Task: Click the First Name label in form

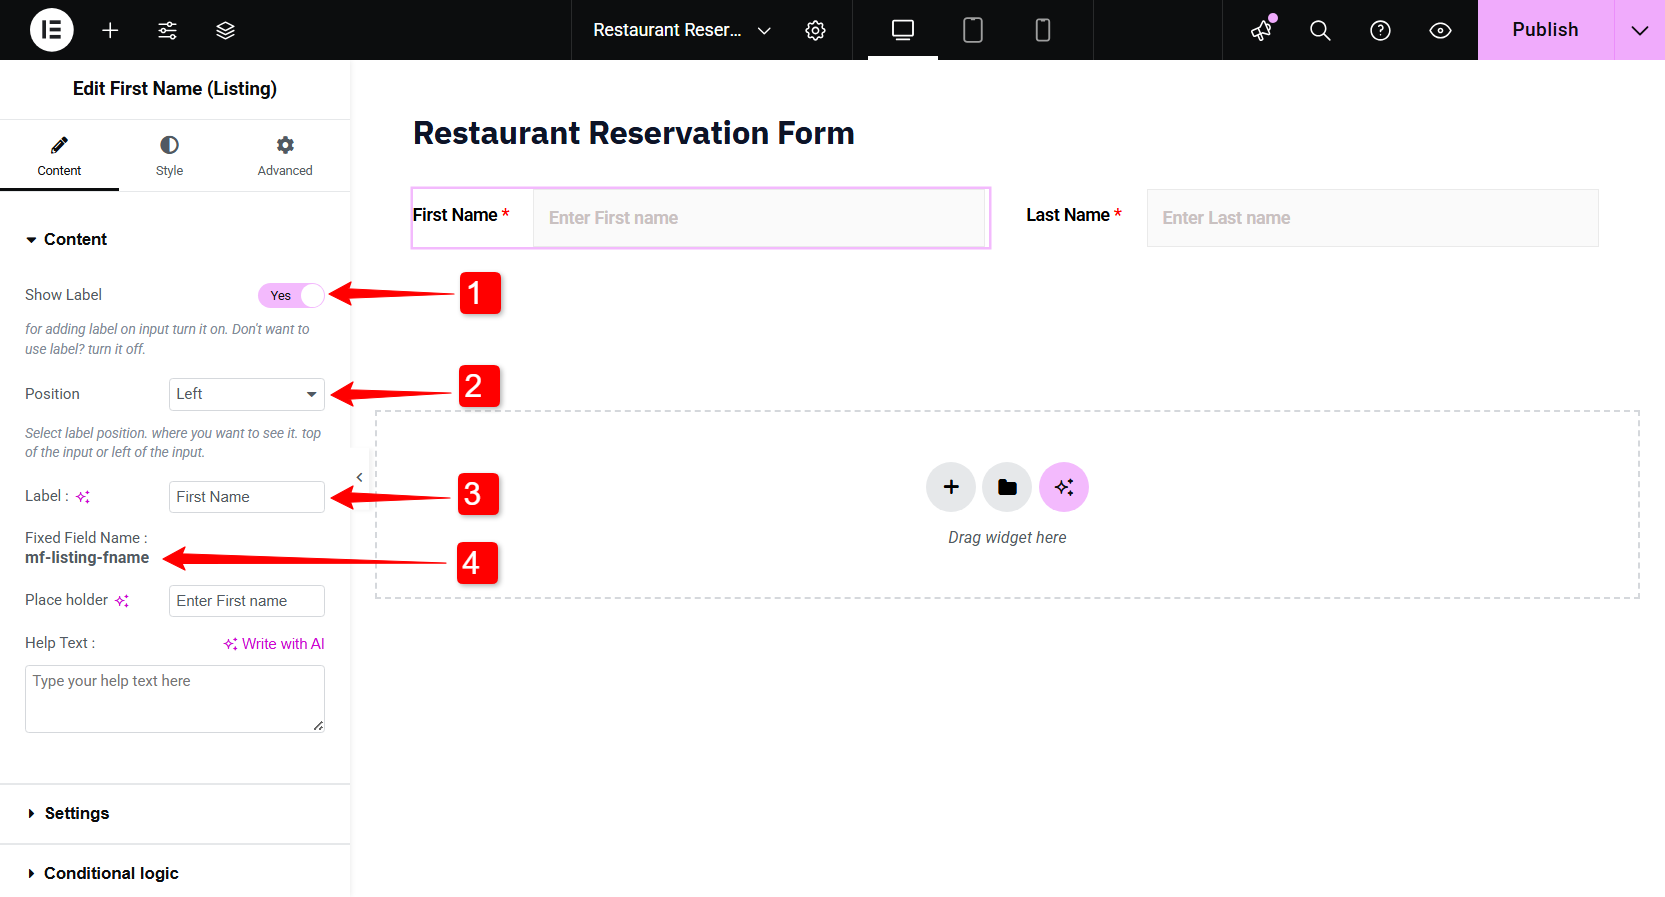Action: (x=455, y=215)
